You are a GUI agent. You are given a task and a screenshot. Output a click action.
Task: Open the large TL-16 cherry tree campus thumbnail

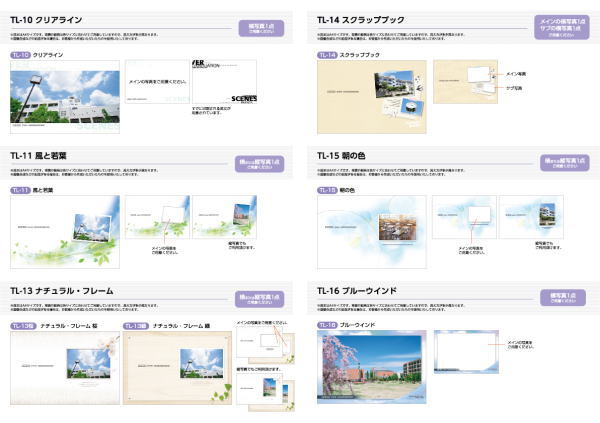(x=372, y=367)
